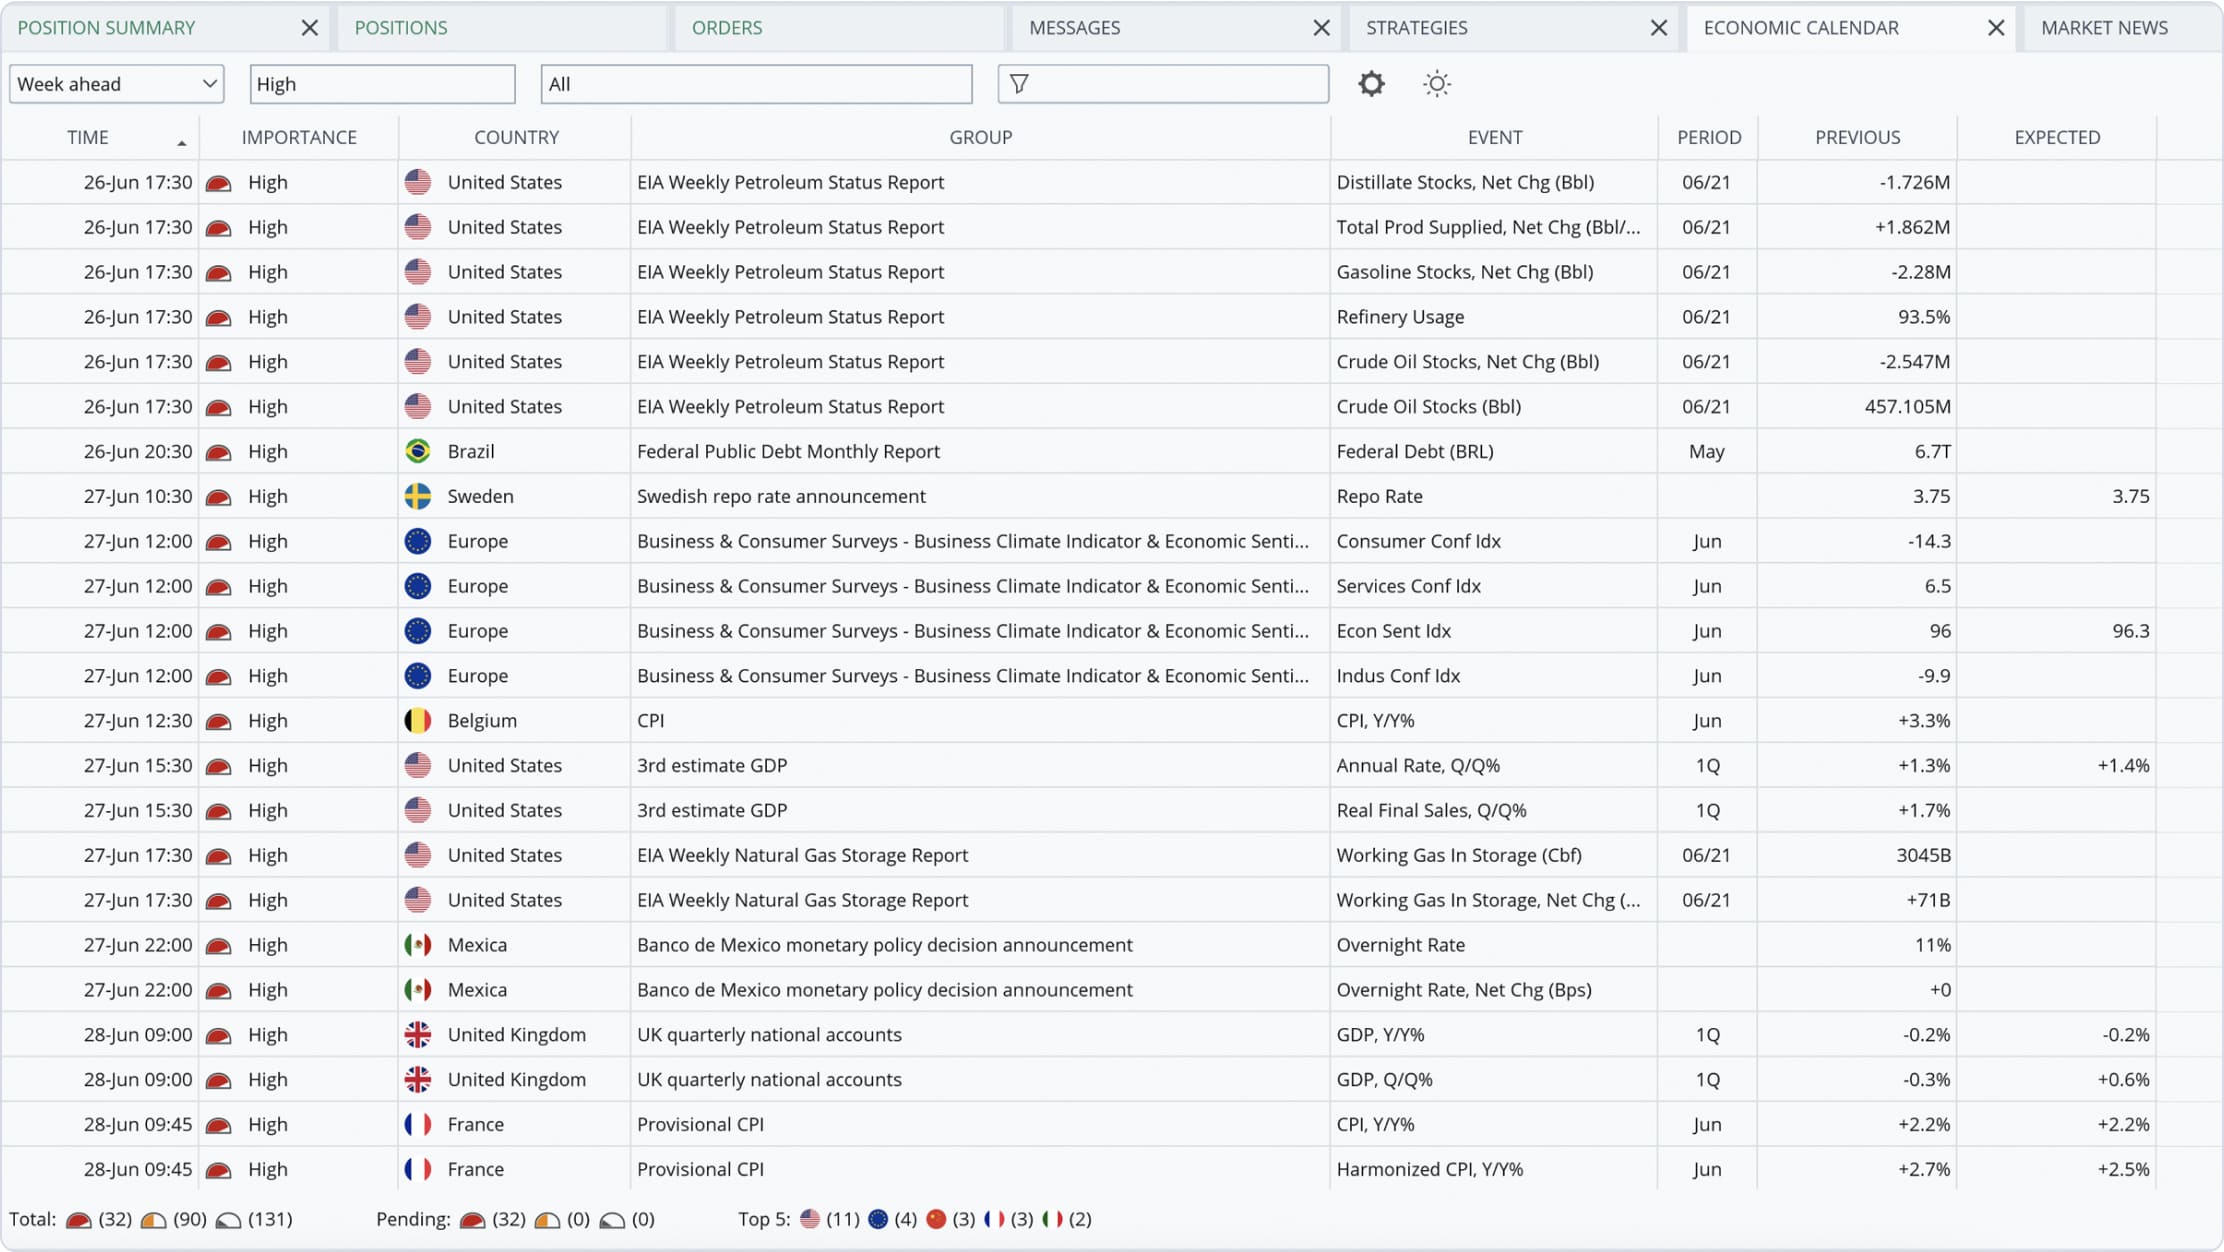Click grey low-importance icon in Total footer
This screenshot has width=2224, height=1252.
[x=228, y=1220]
